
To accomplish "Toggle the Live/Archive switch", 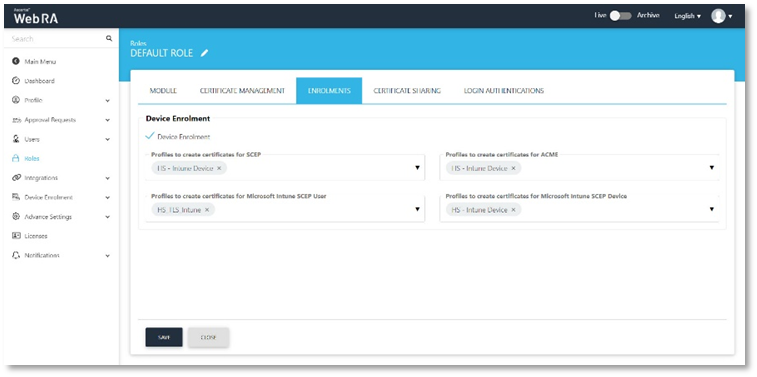I will pyautogui.click(x=620, y=16).
